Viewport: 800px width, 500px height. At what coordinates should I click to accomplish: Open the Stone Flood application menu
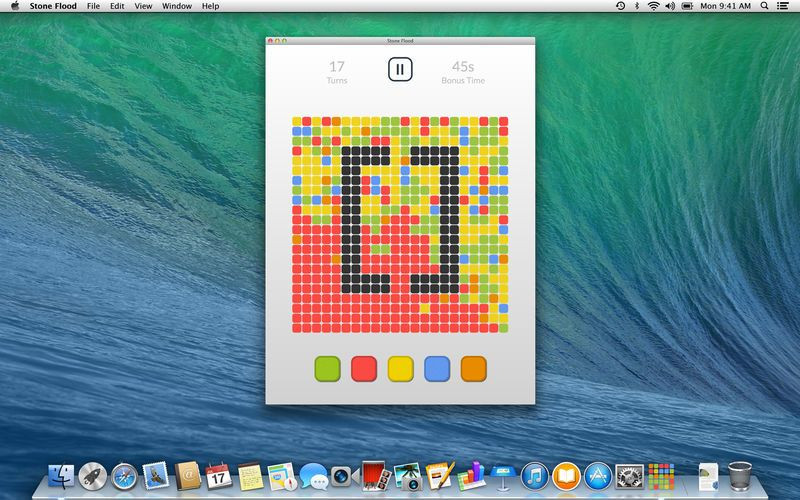(53, 6)
